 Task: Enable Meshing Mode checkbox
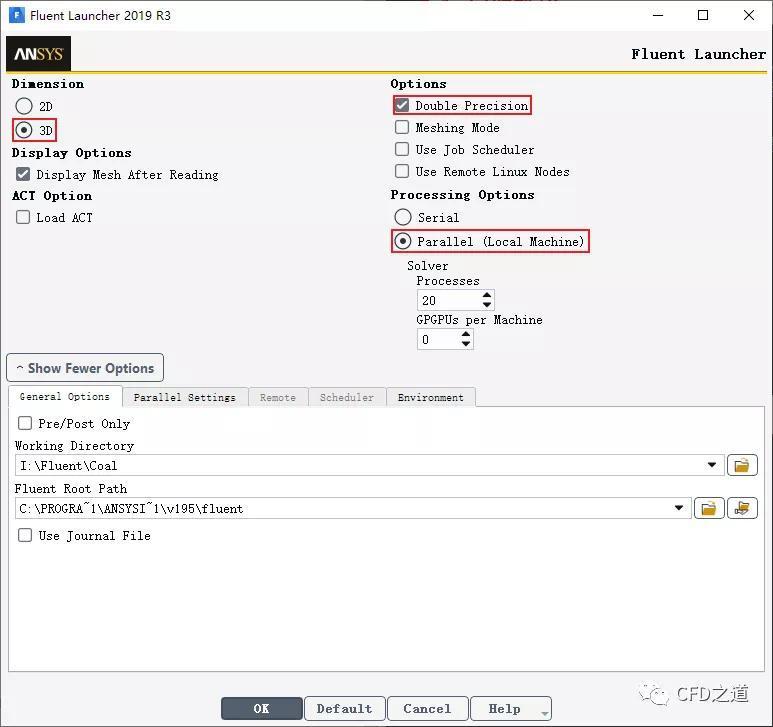402,127
